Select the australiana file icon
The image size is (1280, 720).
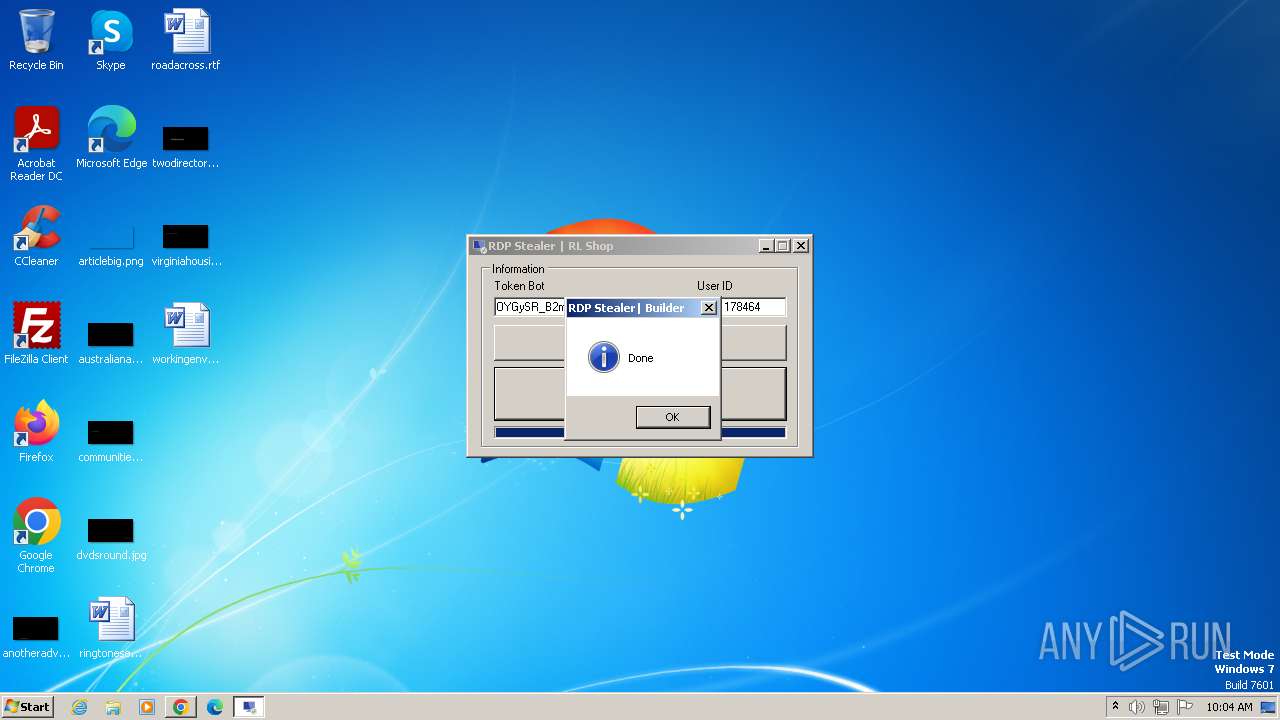click(x=111, y=341)
